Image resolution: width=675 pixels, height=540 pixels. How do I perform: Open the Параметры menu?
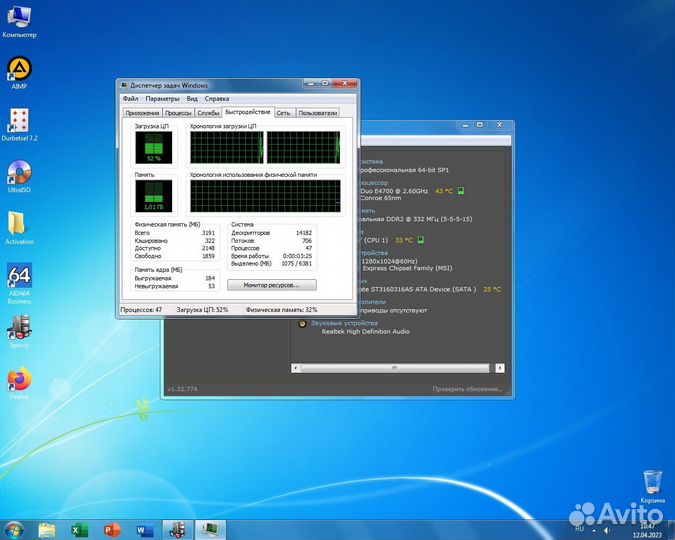162,99
